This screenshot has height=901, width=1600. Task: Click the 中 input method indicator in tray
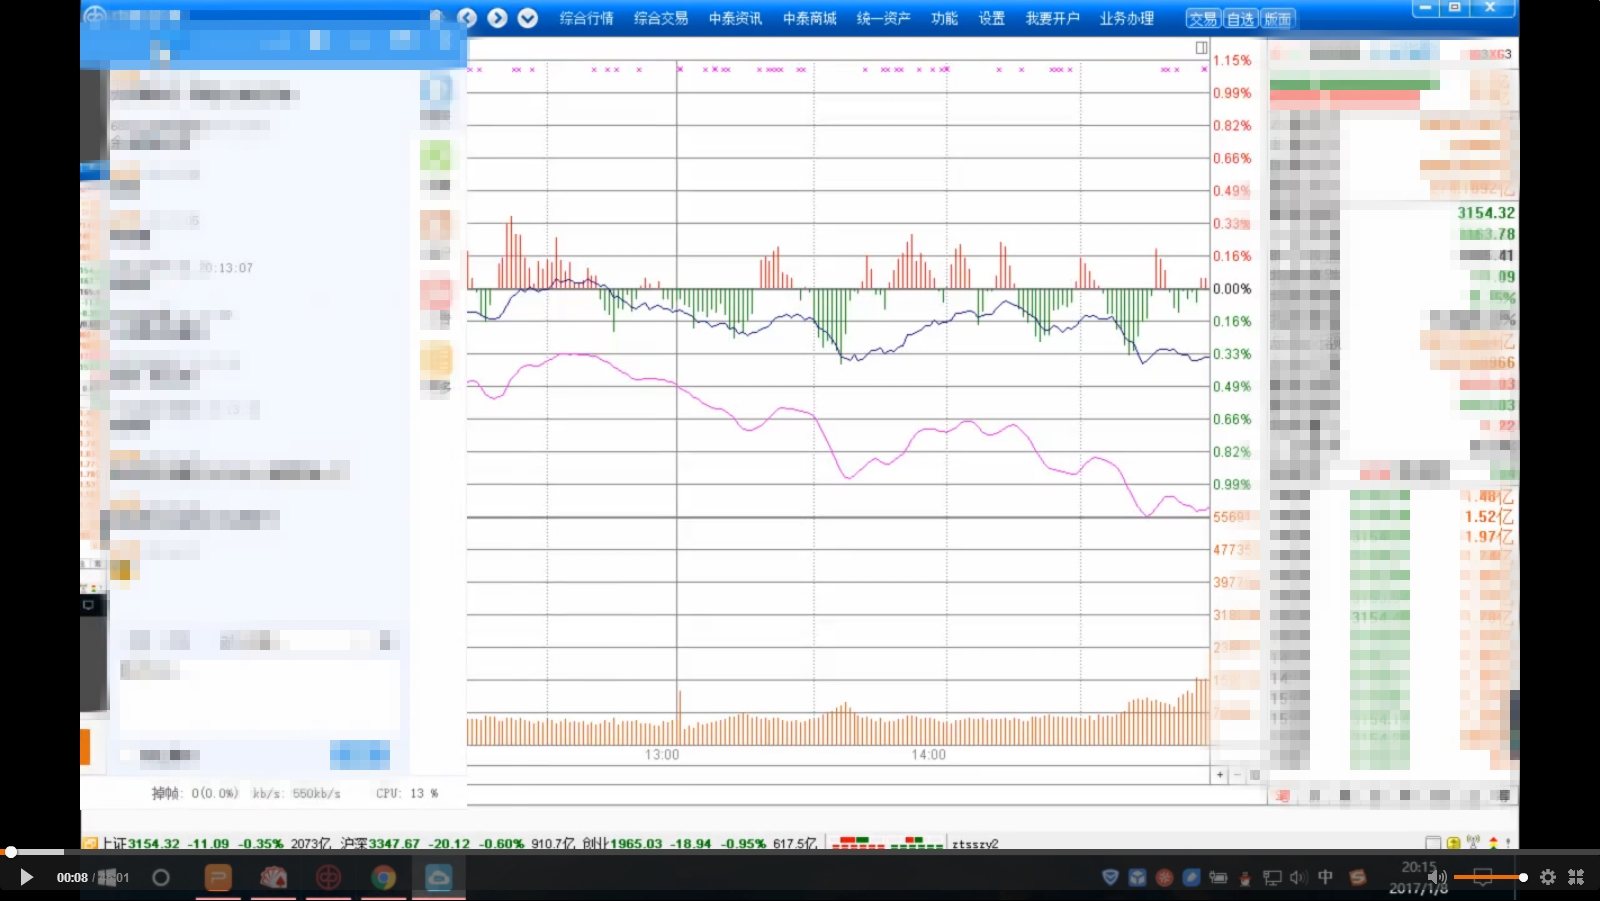(1325, 877)
